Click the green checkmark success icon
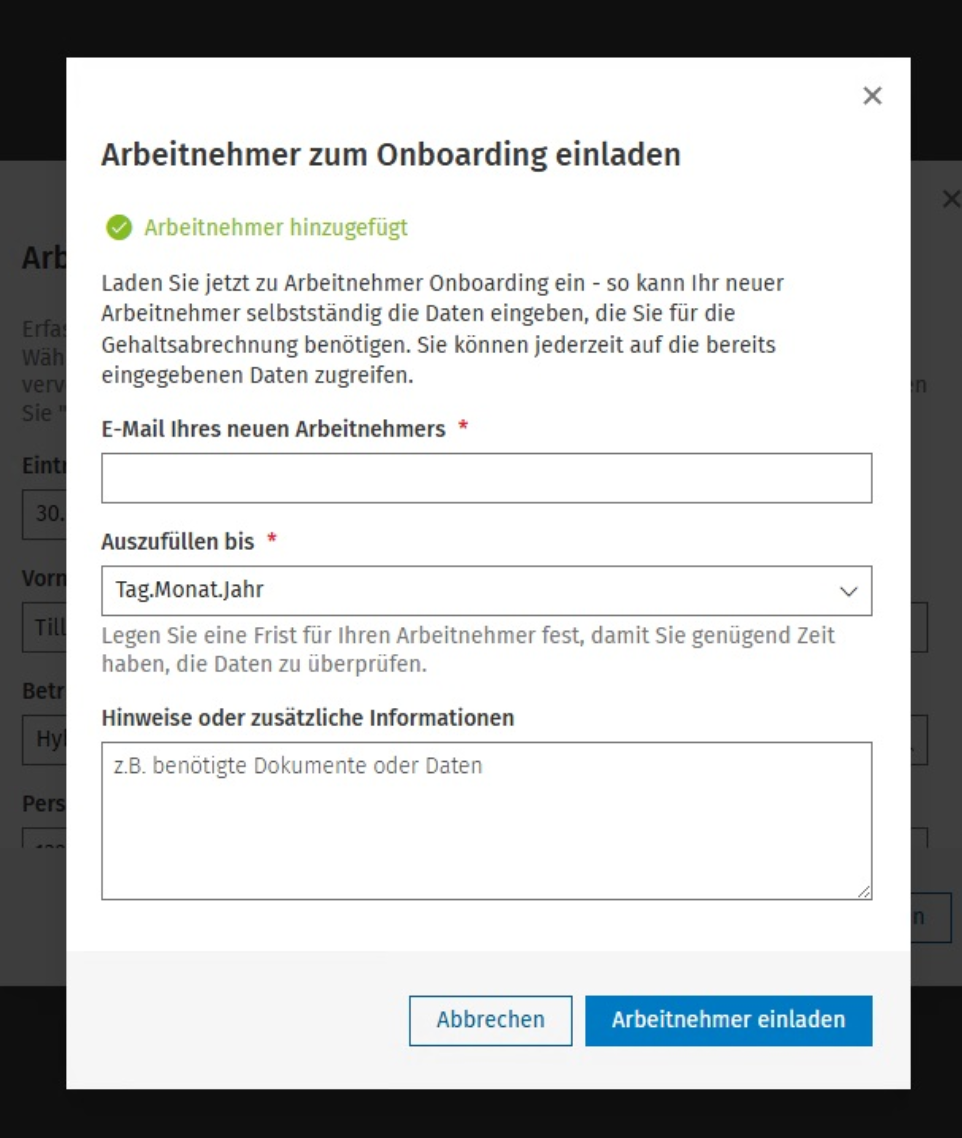This screenshot has width=962, height=1138. (x=119, y=227)
